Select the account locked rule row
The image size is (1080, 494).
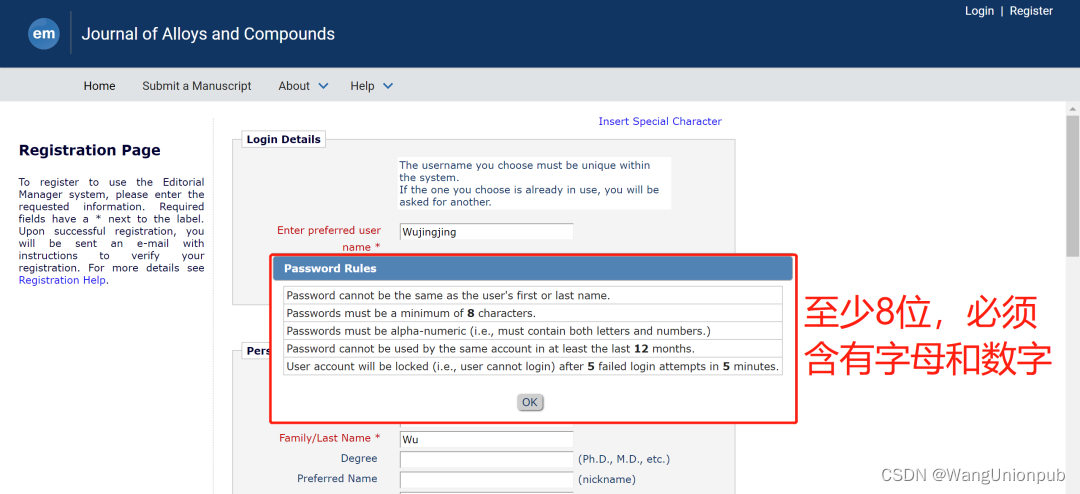(533, 367)
